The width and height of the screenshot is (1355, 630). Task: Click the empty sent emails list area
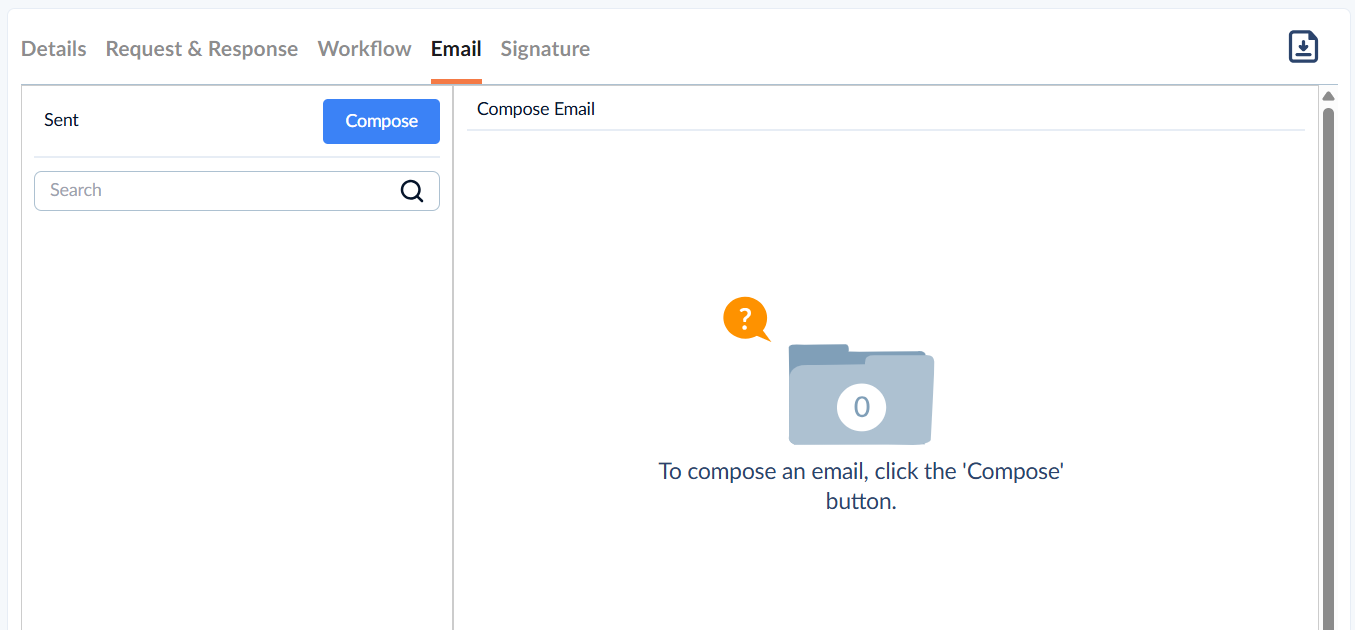tap(237, 420)
